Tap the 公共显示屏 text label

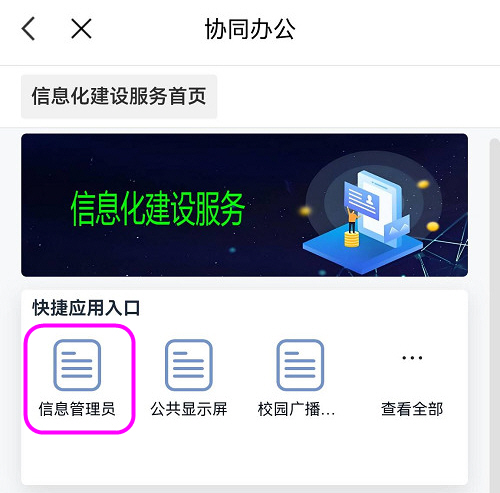click(x=189, y=409)
